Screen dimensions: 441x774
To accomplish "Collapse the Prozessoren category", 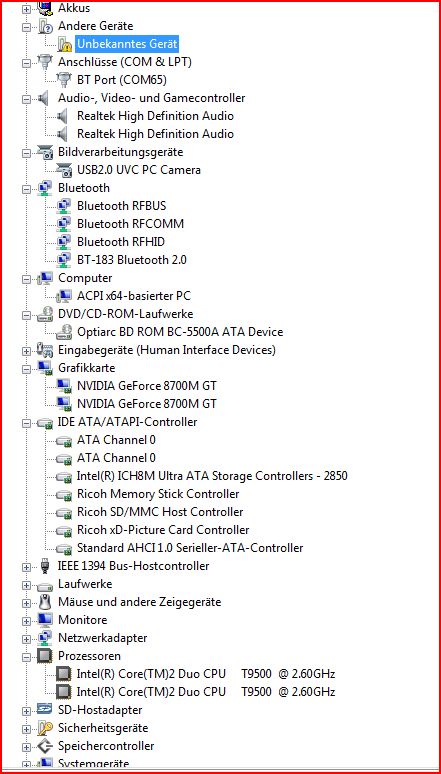I will (x=26, y=657).
